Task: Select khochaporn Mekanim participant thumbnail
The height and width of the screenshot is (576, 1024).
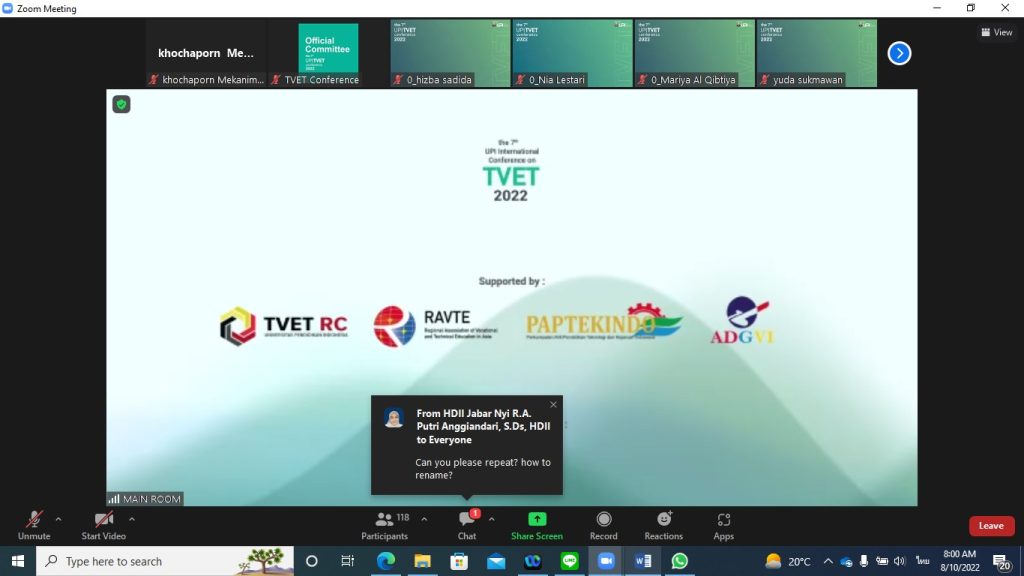Action: pos(206,54)
